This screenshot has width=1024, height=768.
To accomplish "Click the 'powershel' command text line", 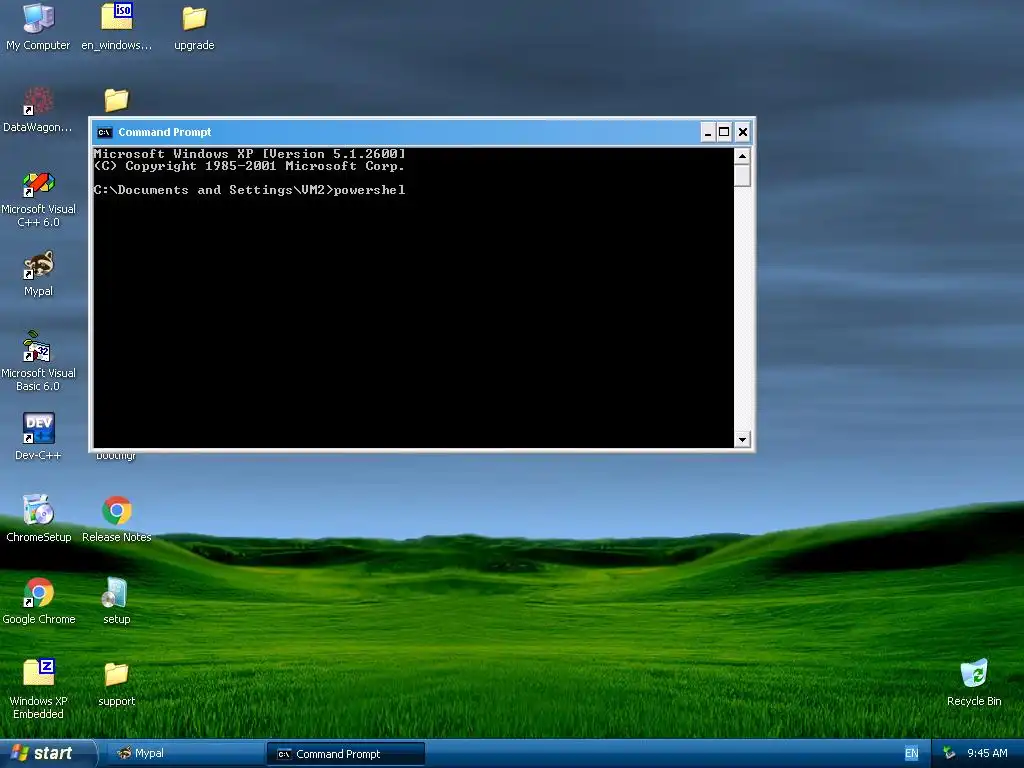I will 249,190.
